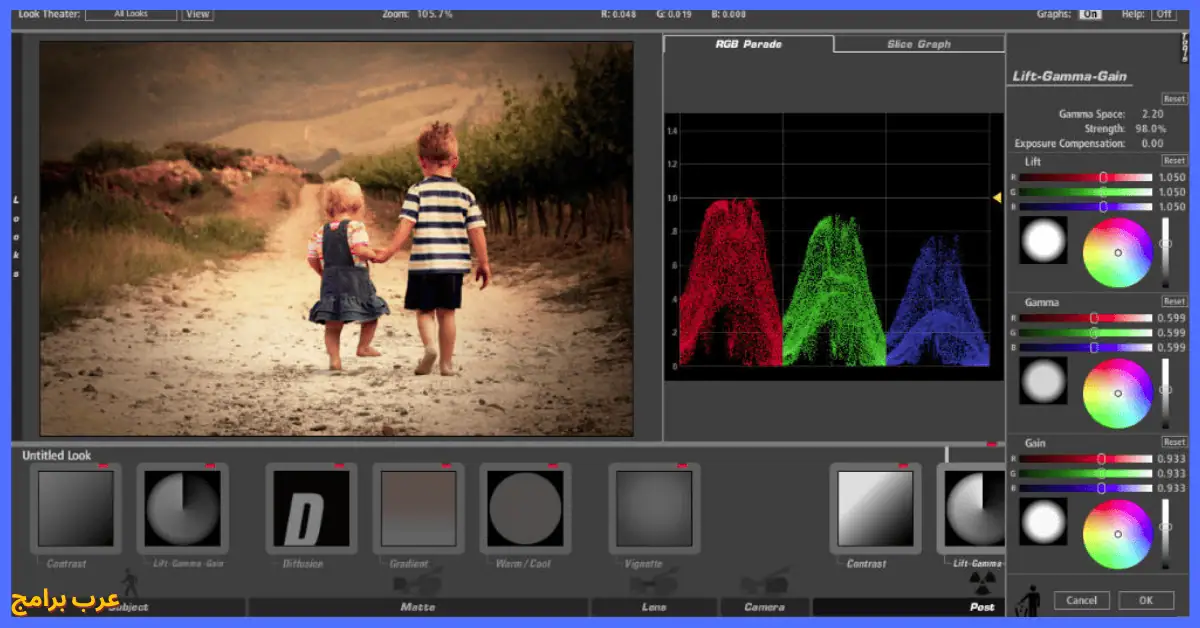This screenshot has width=1200, height=628.
Task: Click Reset next to Gain
Action: (1174, 442)
